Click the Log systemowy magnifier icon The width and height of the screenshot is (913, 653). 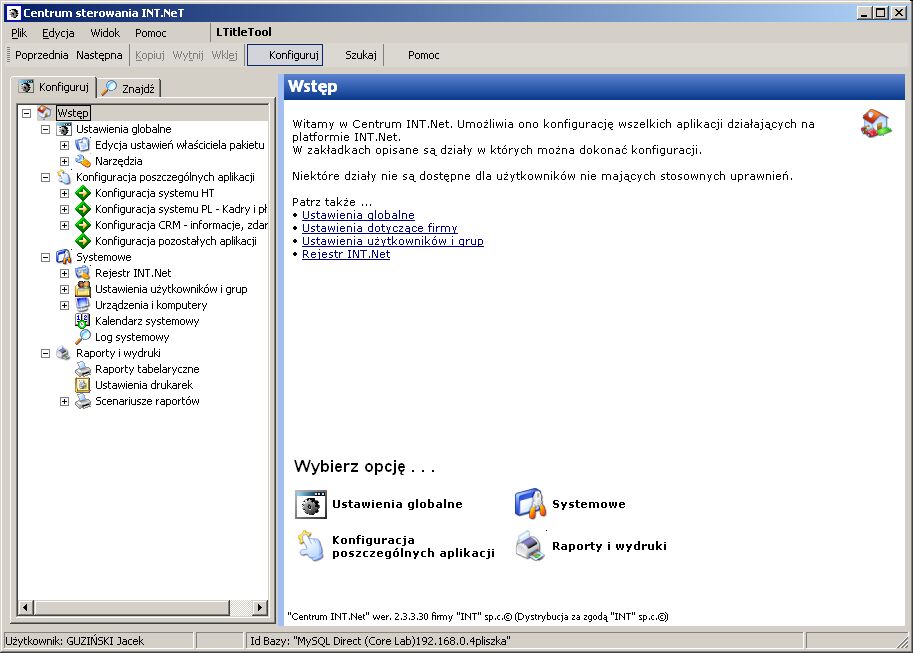83,337
